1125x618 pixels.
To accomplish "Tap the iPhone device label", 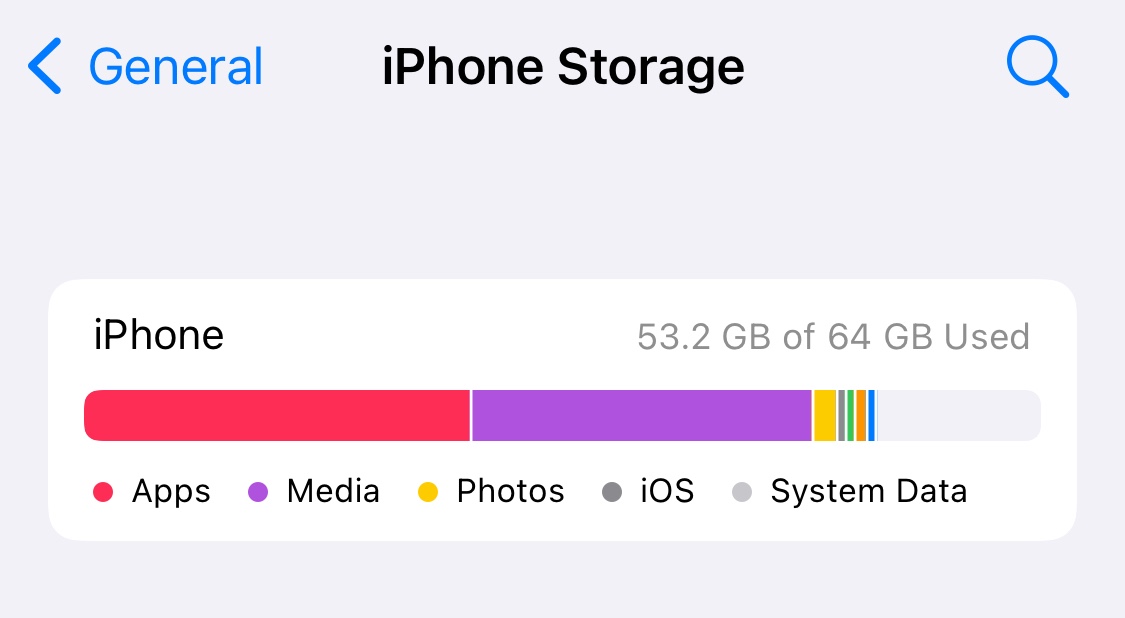I will (159, 335).
